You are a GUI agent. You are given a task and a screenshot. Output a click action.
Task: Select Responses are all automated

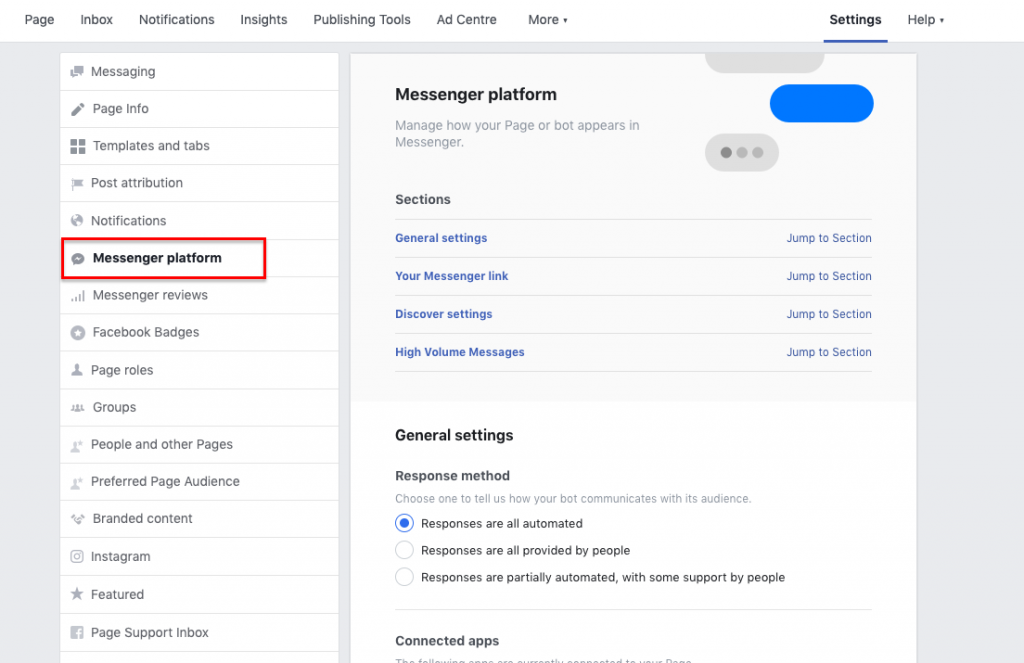[404, 523]
